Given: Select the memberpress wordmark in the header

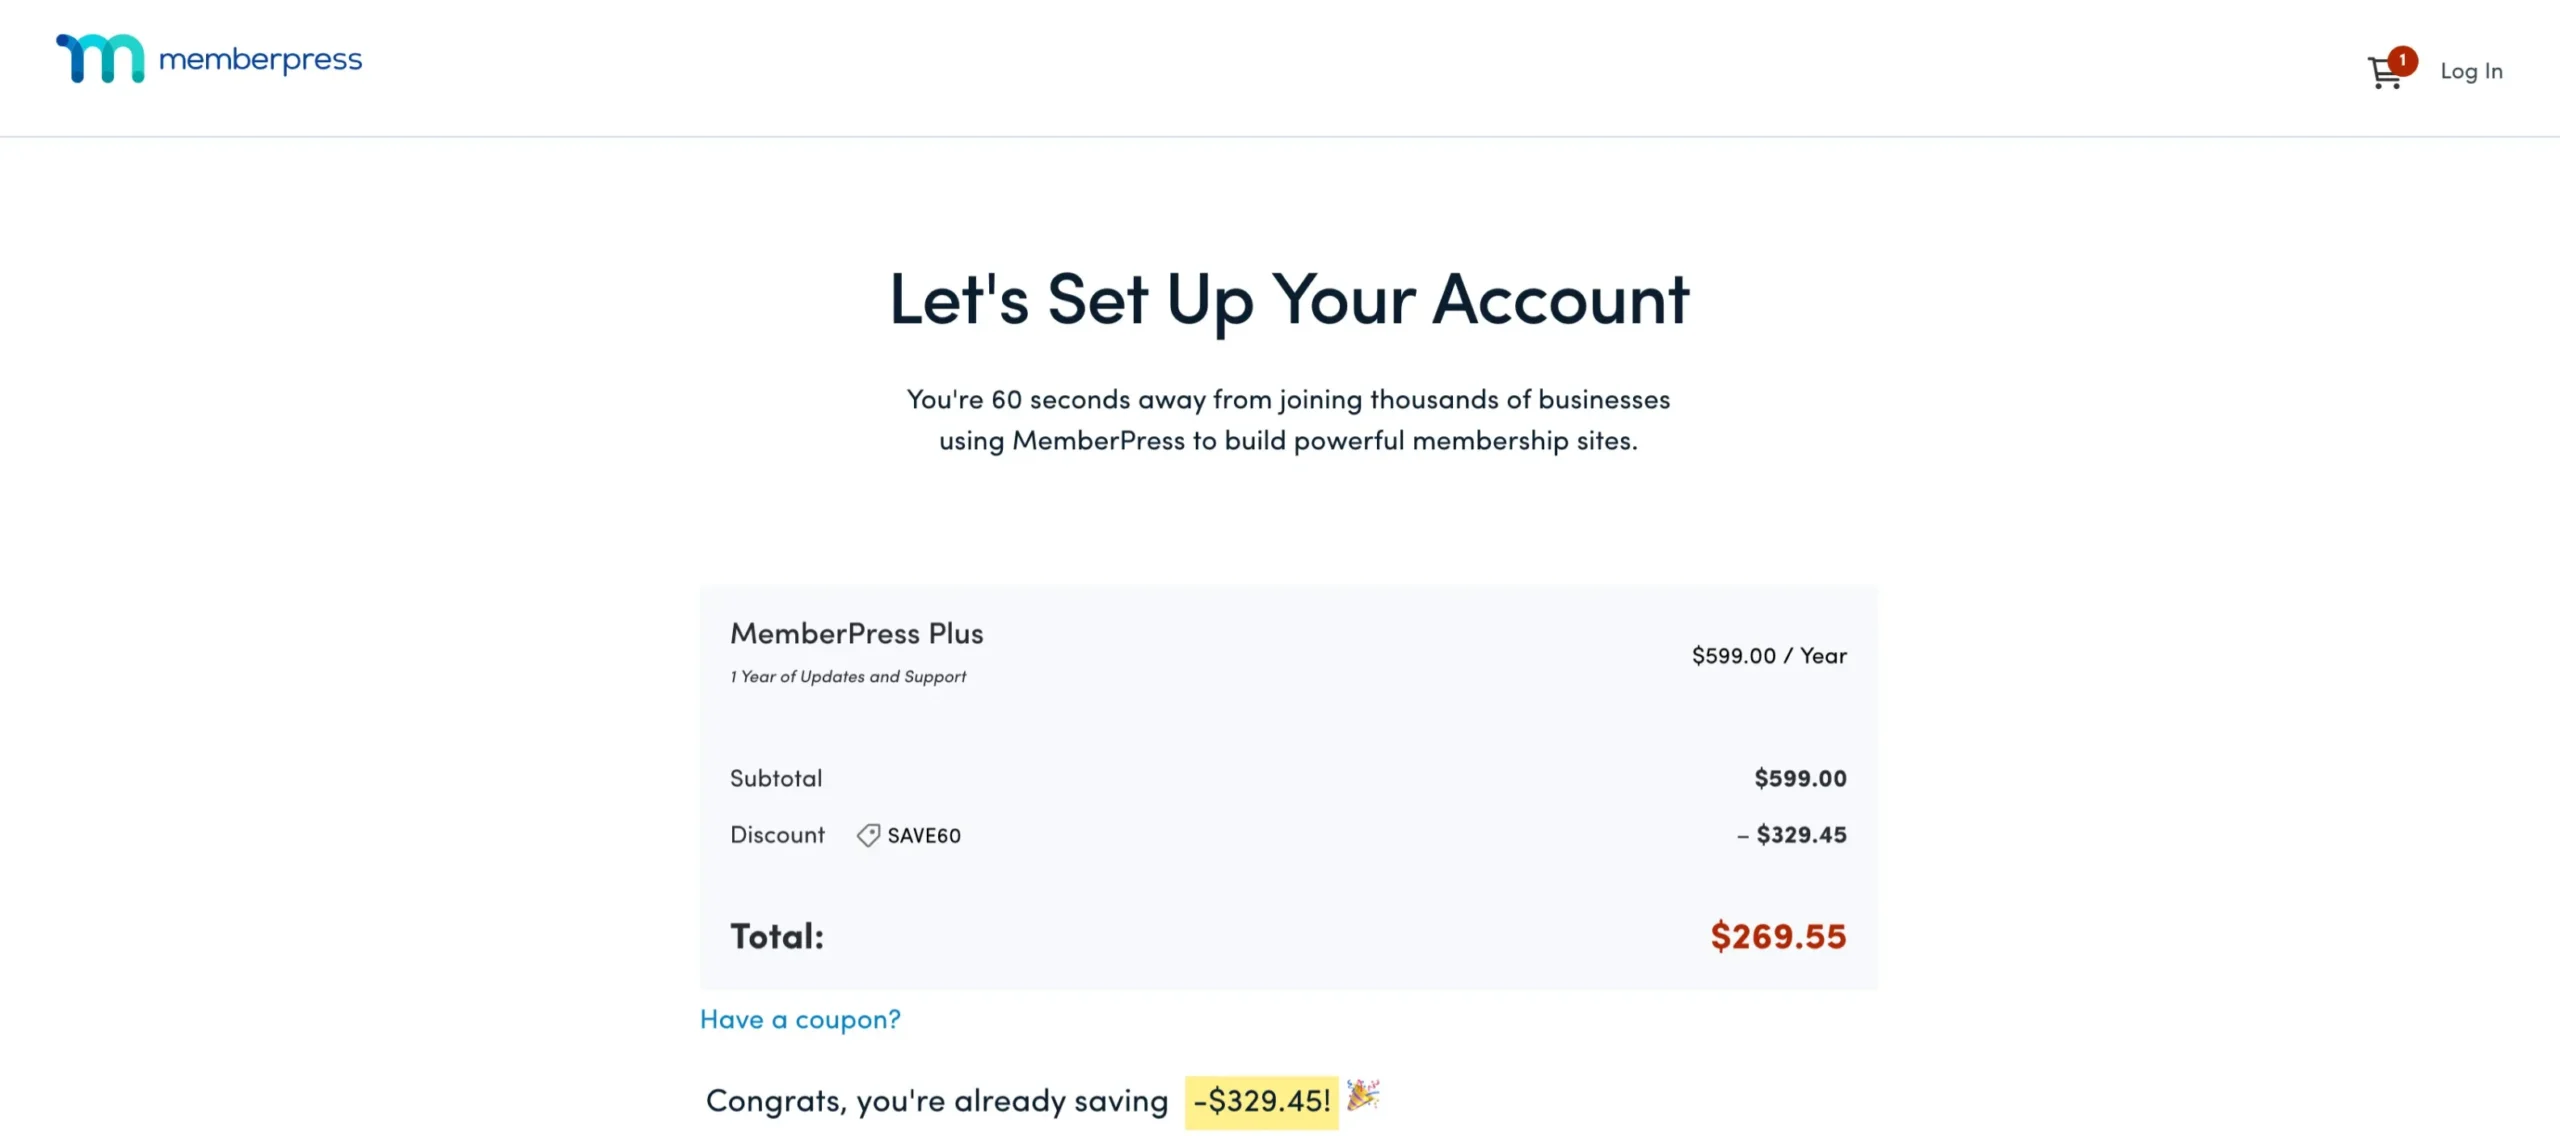Looking at the screenshot, I should pyautogui.click(x=261, y=60).
